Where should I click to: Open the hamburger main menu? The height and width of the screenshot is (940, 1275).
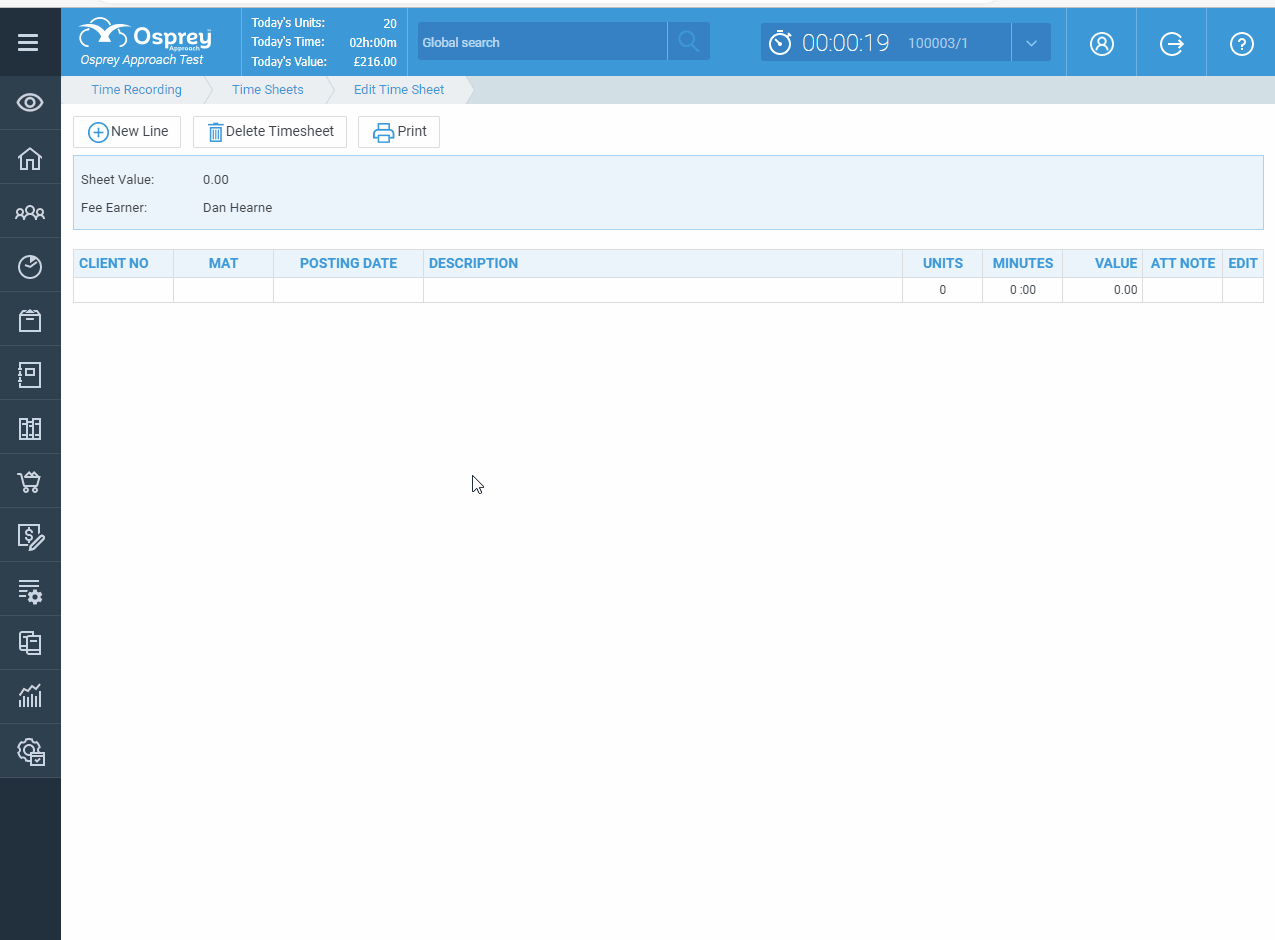[29, 42]
